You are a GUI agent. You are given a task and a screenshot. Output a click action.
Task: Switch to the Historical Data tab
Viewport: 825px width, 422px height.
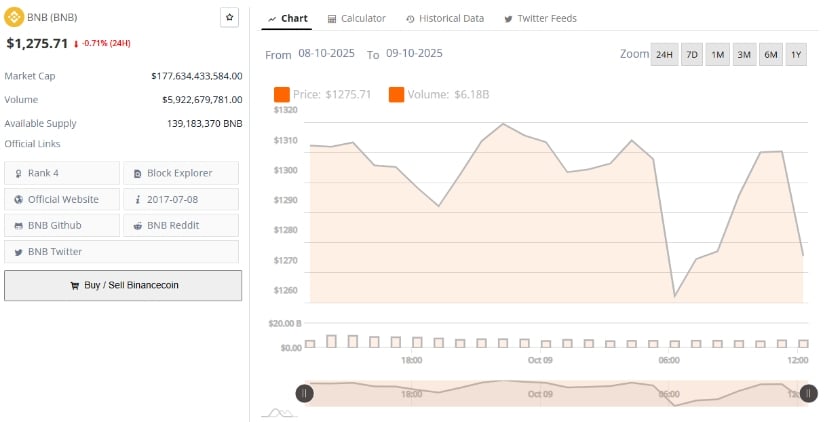point(445,18)
